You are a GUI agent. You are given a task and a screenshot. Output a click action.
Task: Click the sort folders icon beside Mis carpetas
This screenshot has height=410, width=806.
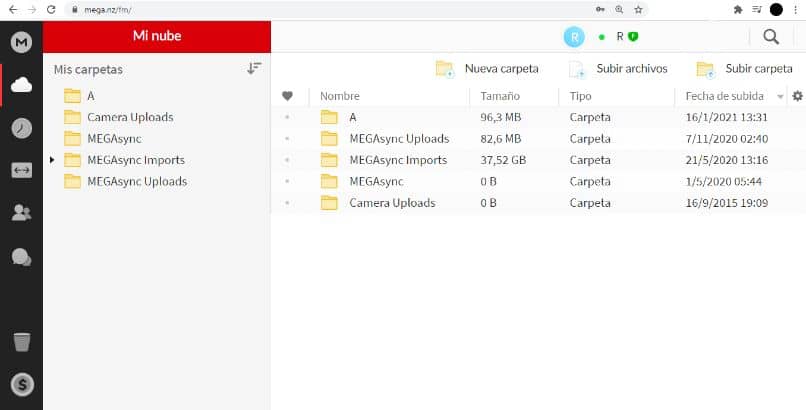coord(254,68)
